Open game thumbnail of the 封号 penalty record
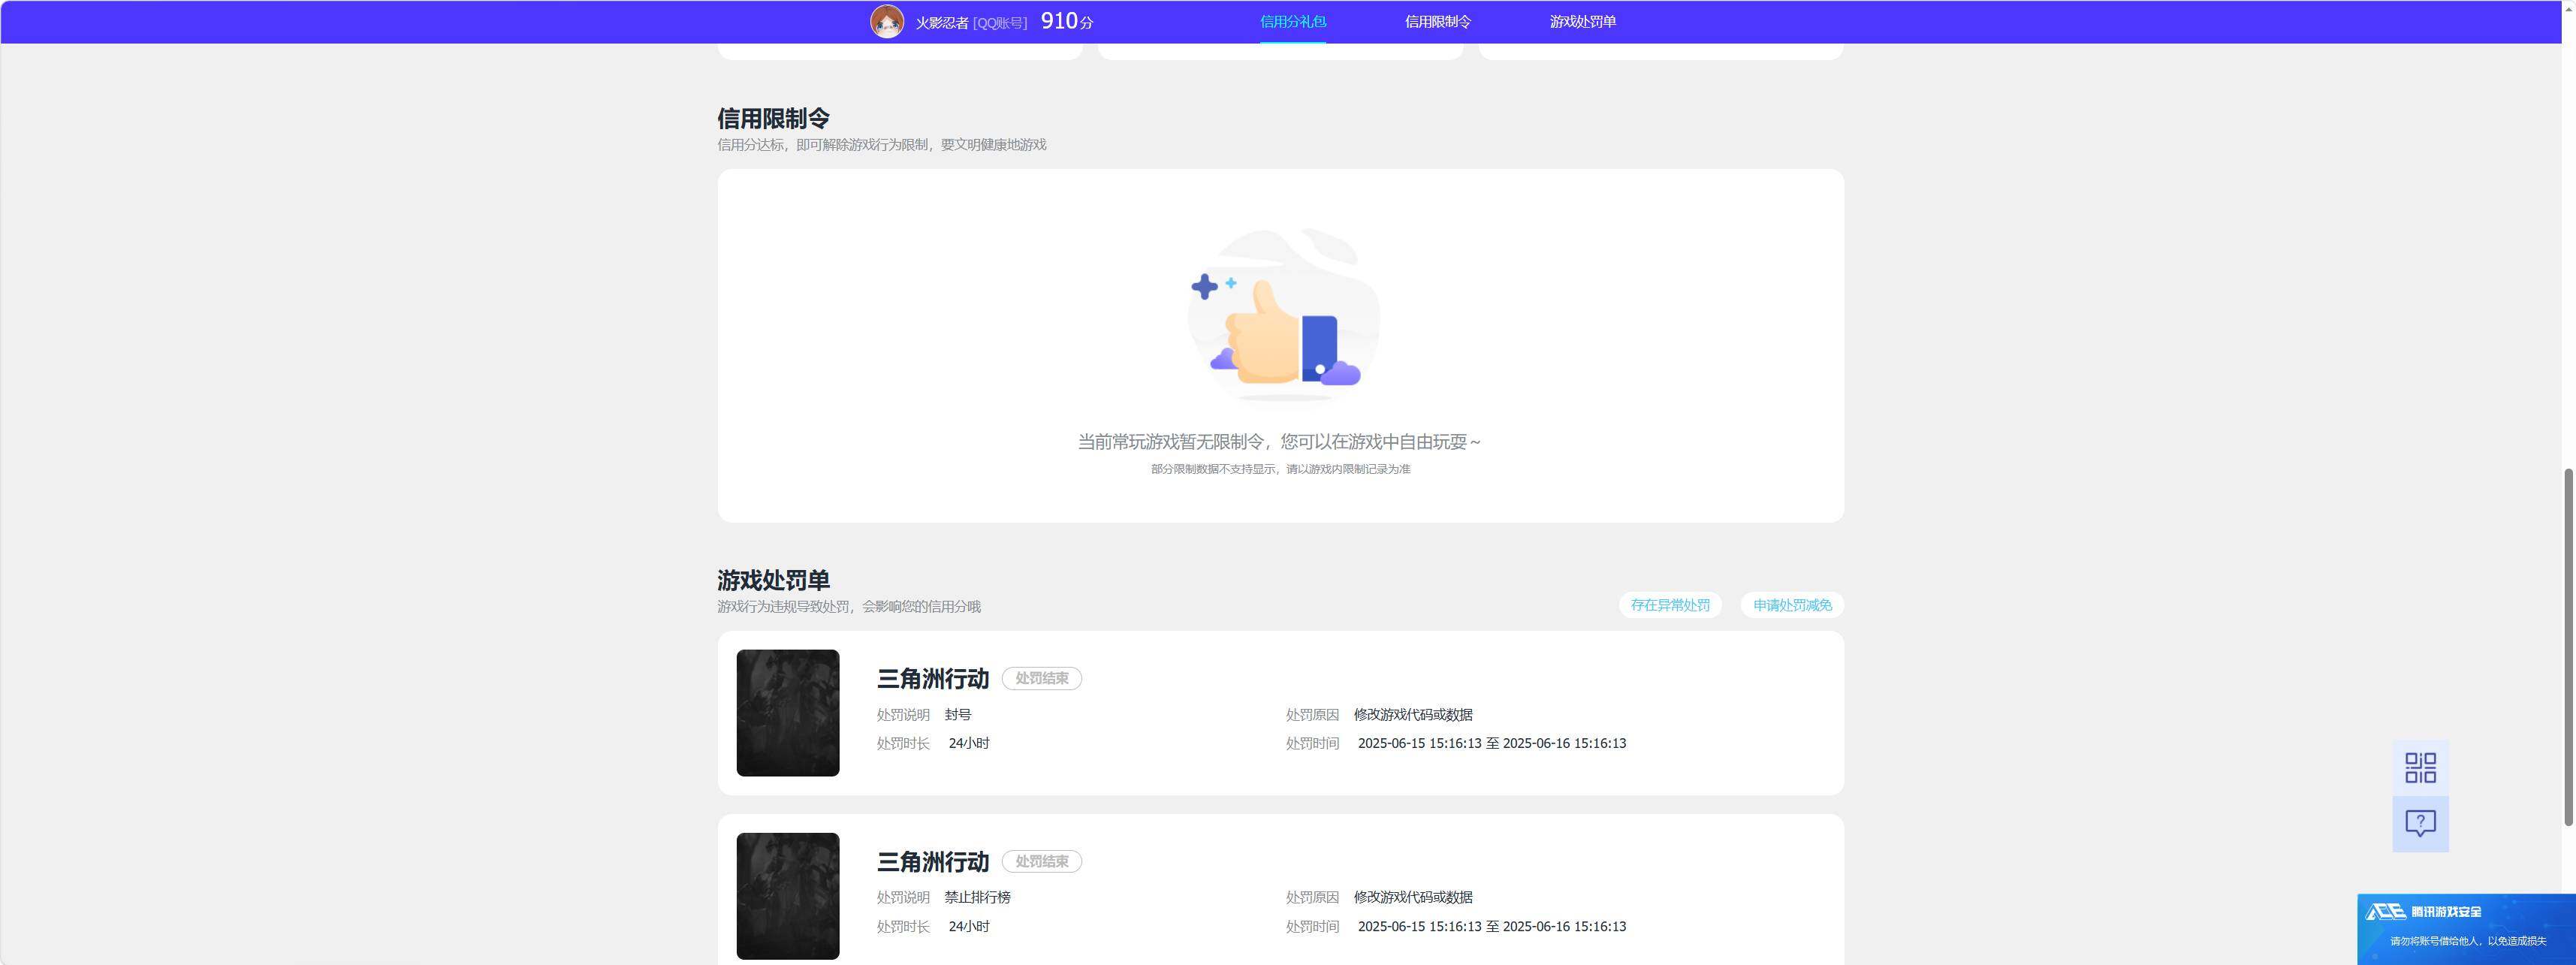The image size is (2576, 965). point(788,713)
